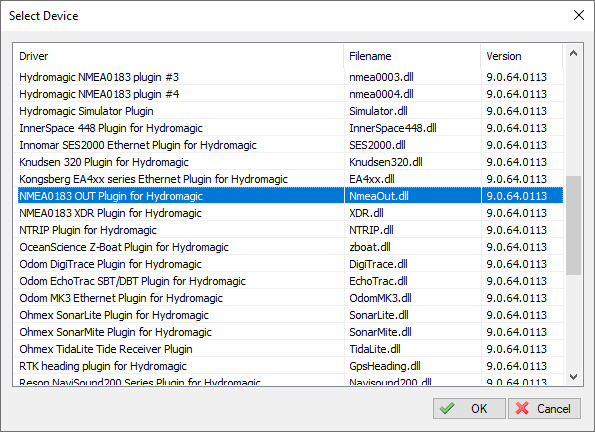Click the Cancel button
595x432 pixels.
click(544, 408)
